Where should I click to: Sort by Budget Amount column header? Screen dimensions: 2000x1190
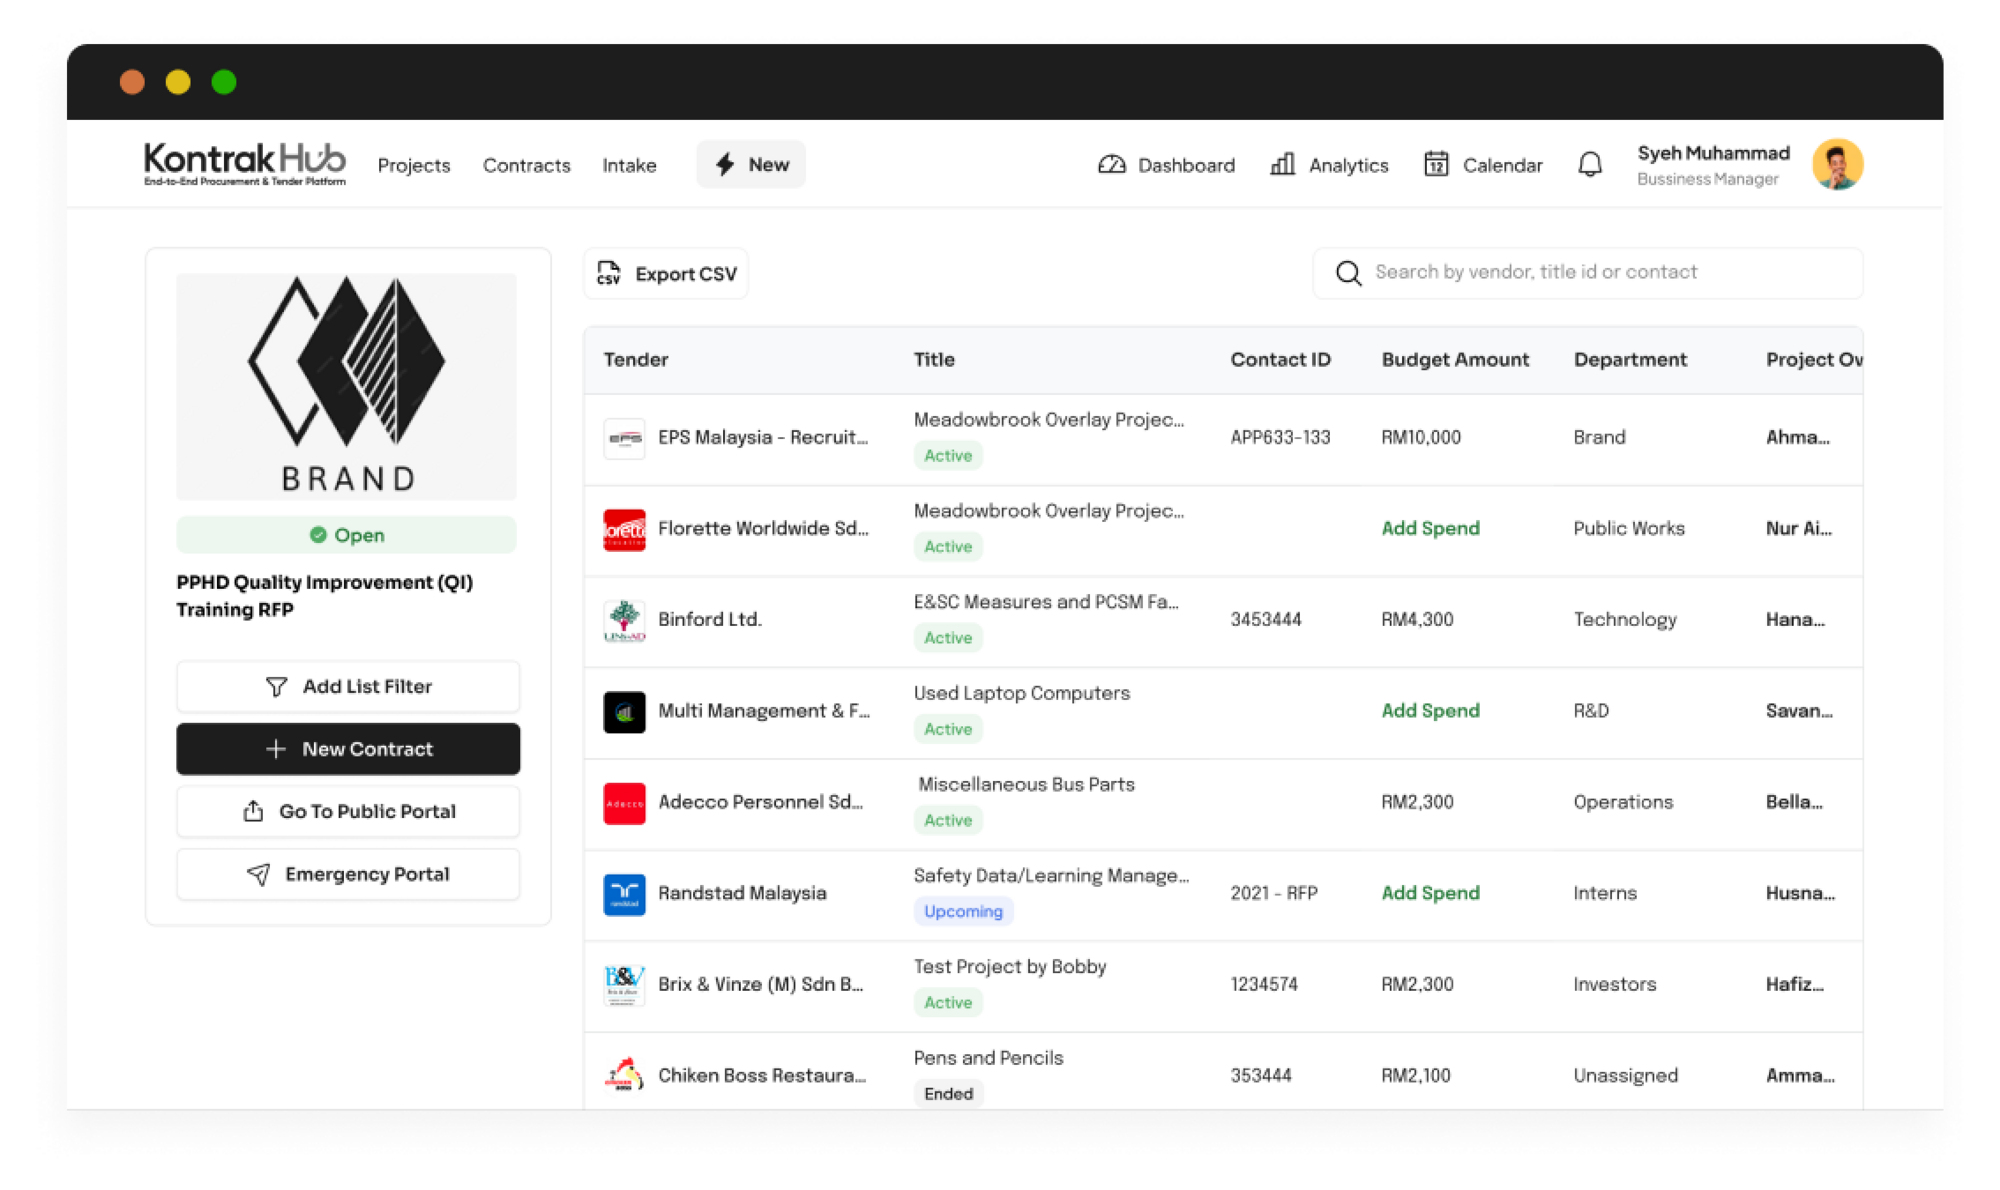tap(1455, 359)
